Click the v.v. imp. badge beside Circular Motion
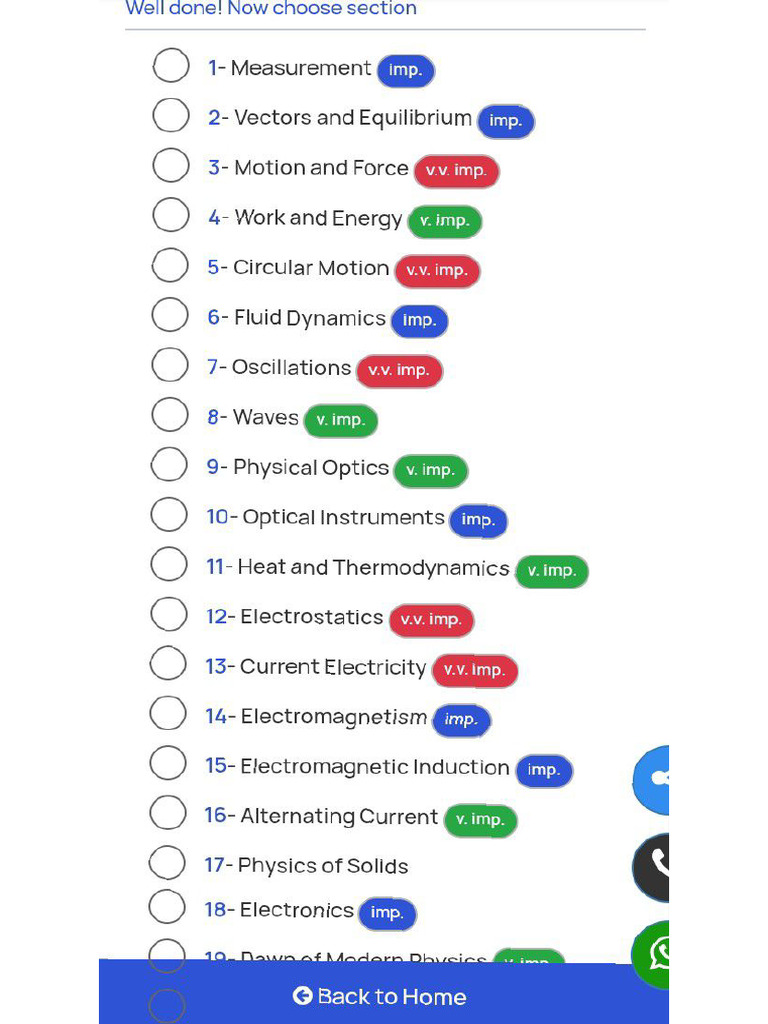 click(x=437, y=271)
